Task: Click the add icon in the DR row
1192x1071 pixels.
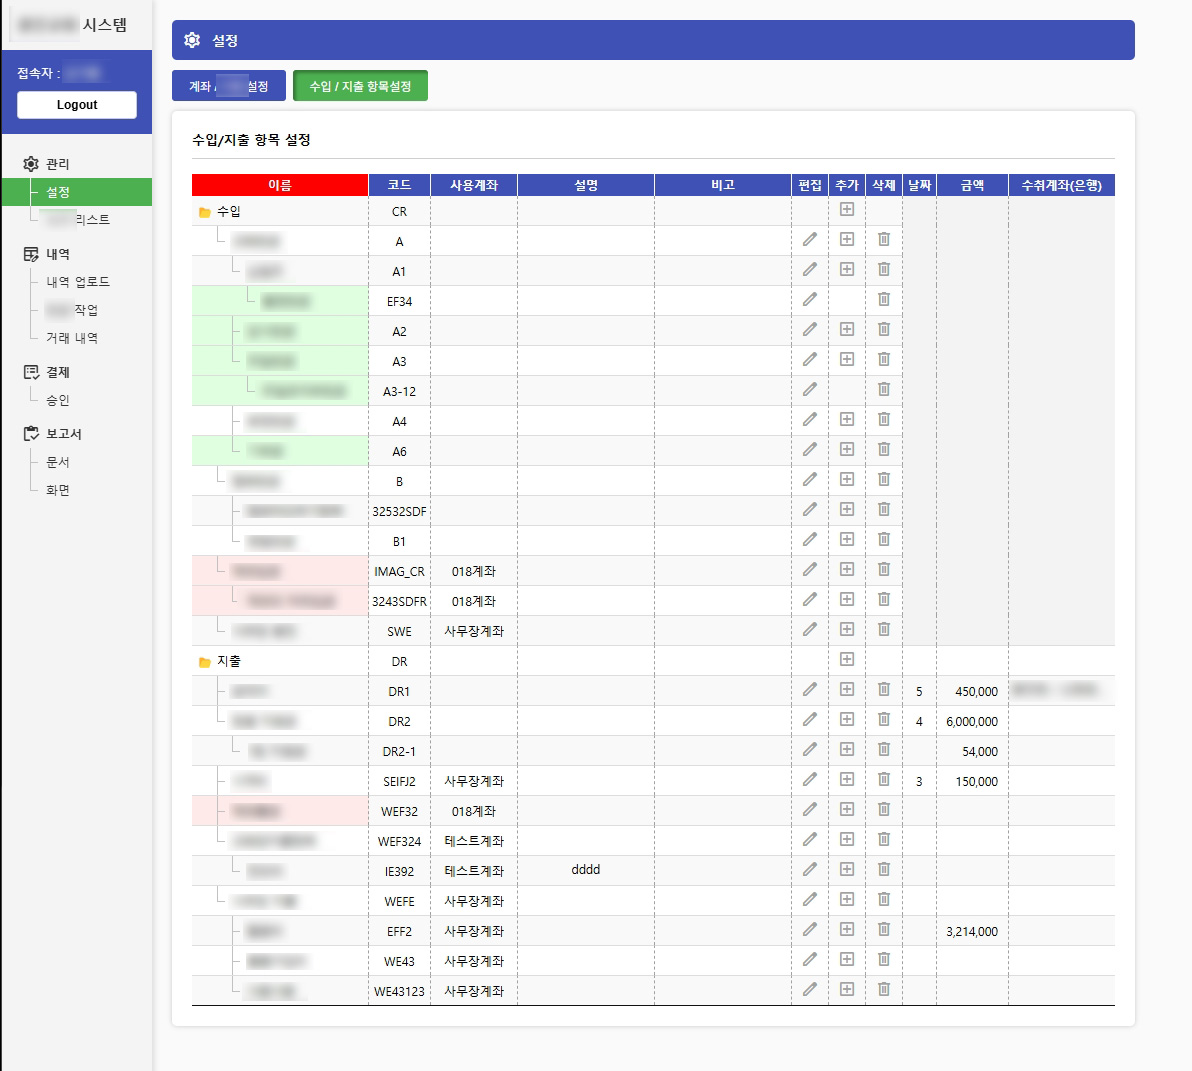Action: [847, 659]
